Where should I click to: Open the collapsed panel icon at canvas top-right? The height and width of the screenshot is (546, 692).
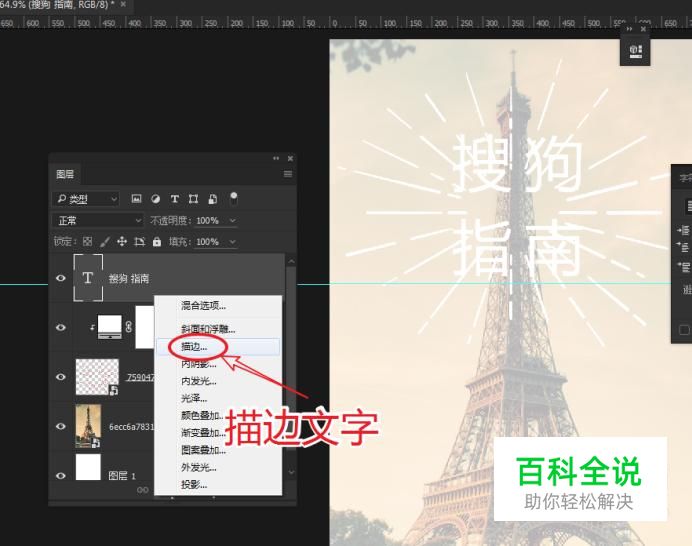click(635, 51)
